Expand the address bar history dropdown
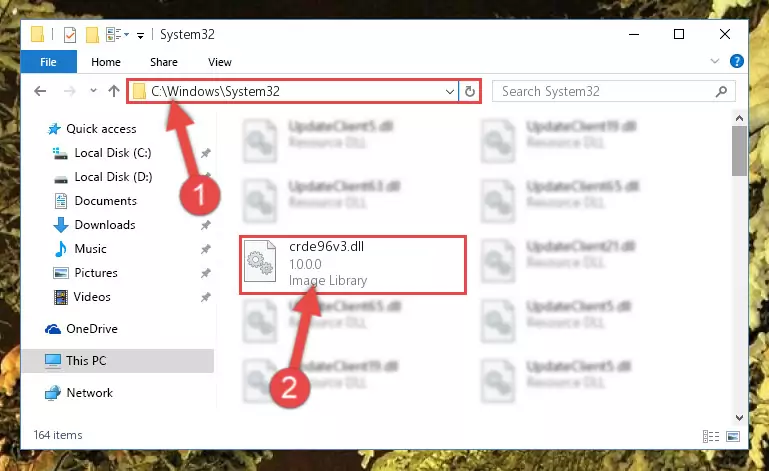The height and width of the screenshot is (471, 769). pos(449,92)
